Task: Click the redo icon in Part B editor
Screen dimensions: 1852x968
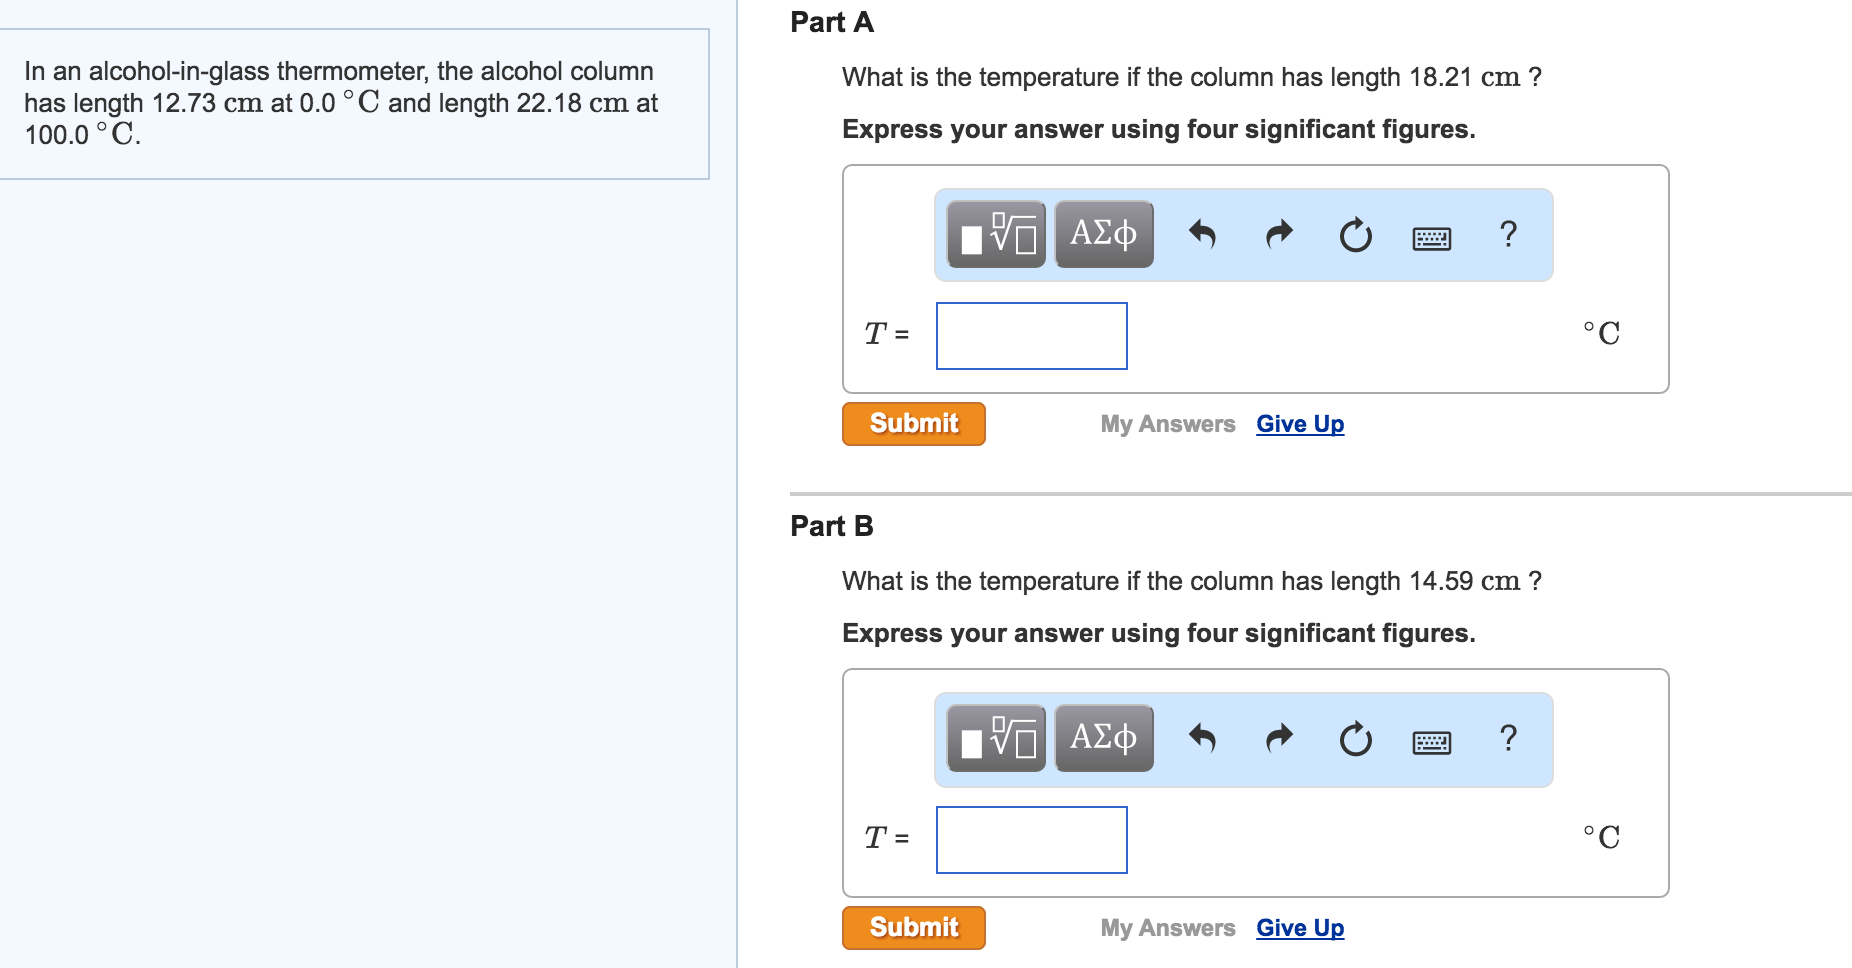Action: pos(1278,738)
